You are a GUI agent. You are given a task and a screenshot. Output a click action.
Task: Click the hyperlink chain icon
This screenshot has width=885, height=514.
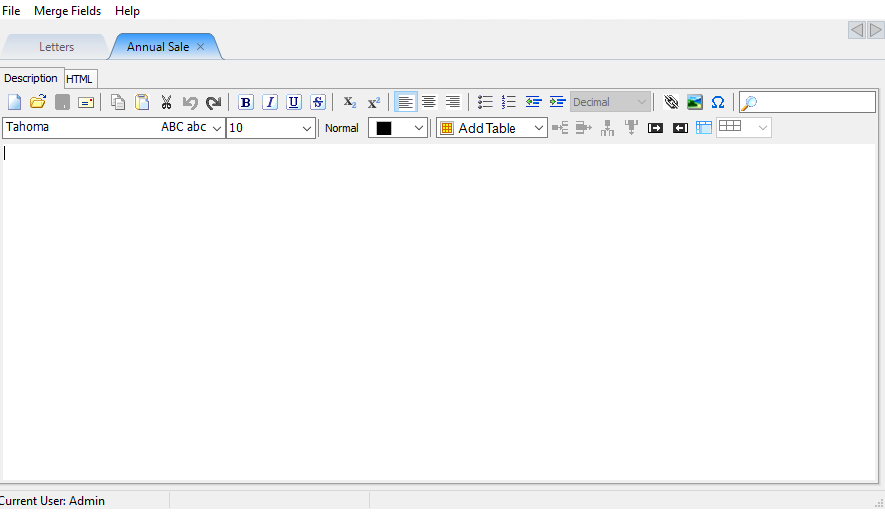[x=671, y=102]
